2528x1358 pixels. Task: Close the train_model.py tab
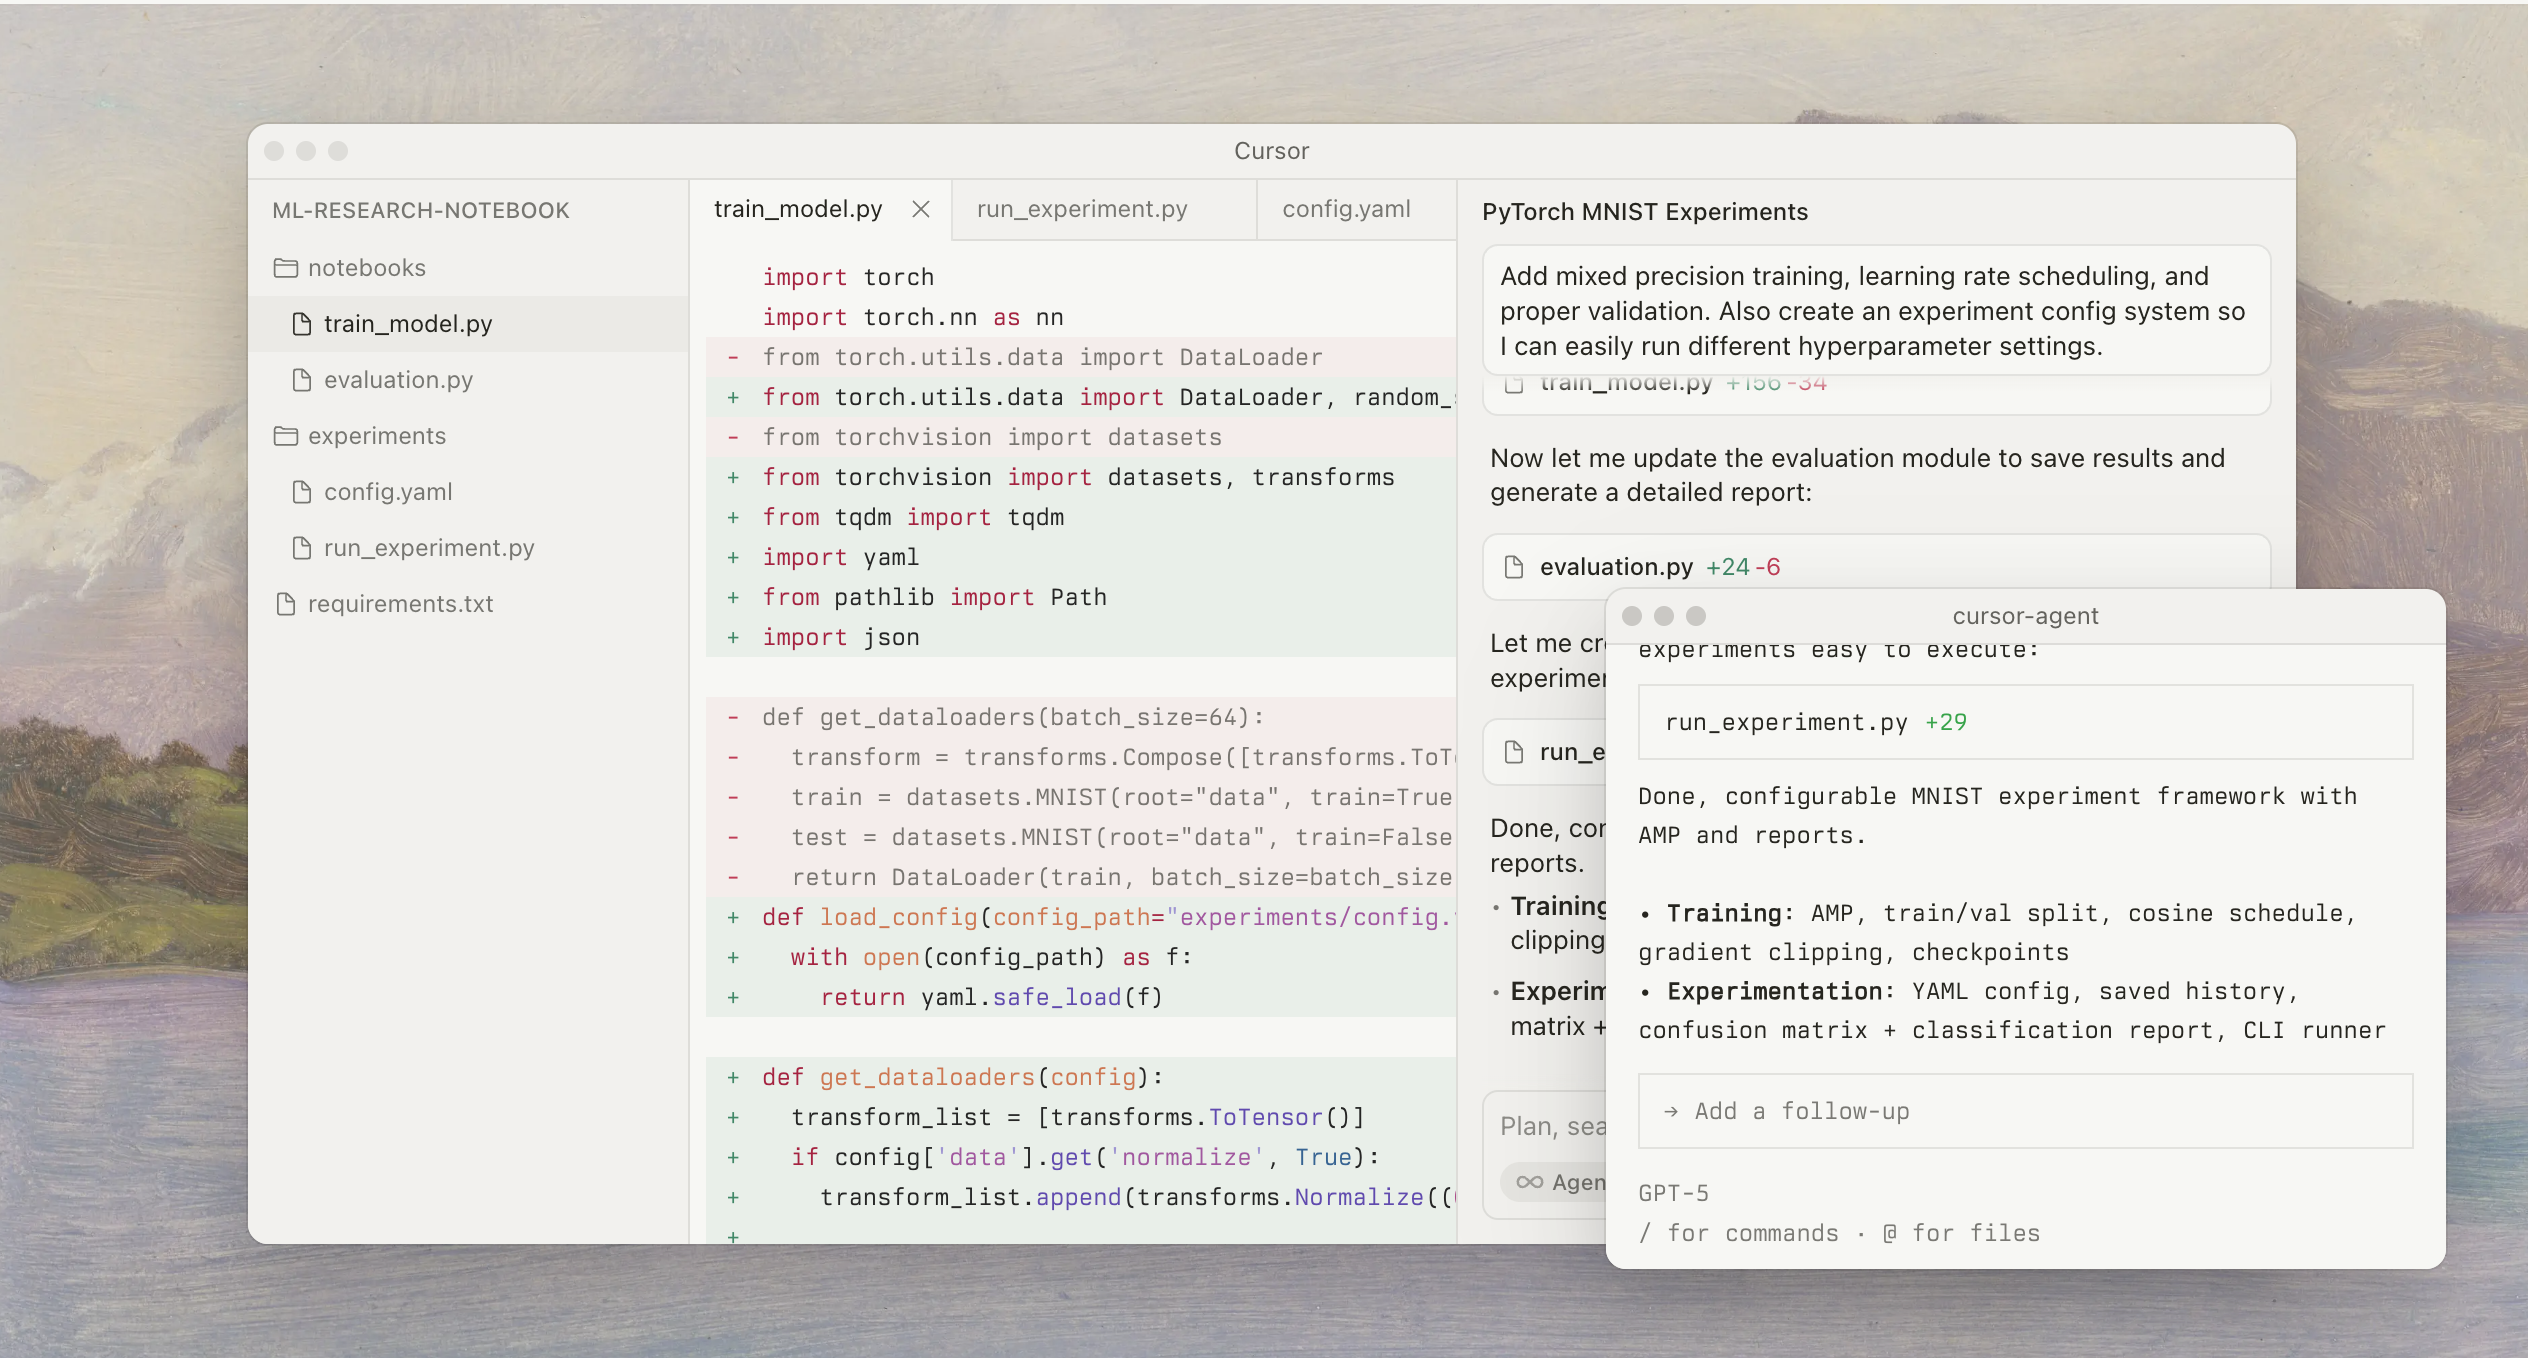pyautogui.click(x=921, y=209)
